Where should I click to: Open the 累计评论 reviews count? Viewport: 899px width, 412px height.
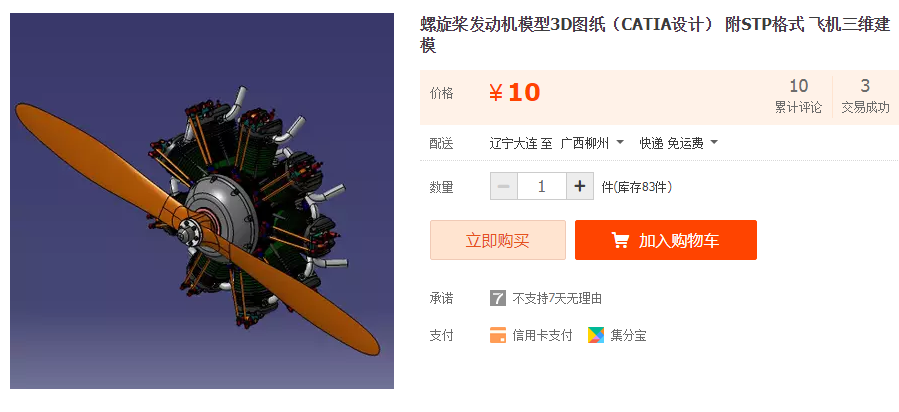pyautogui.click(x=798, y=96)
